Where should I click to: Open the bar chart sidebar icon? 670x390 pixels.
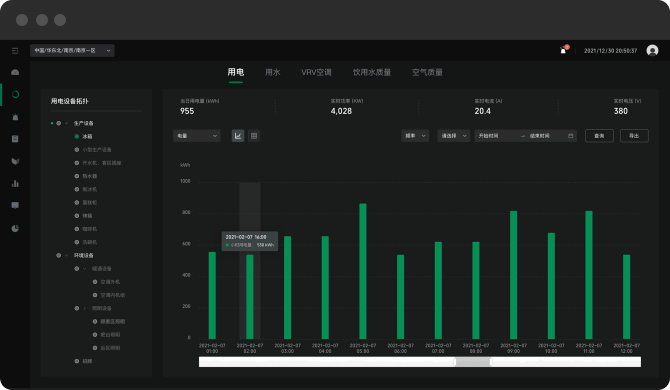(15, 183)
